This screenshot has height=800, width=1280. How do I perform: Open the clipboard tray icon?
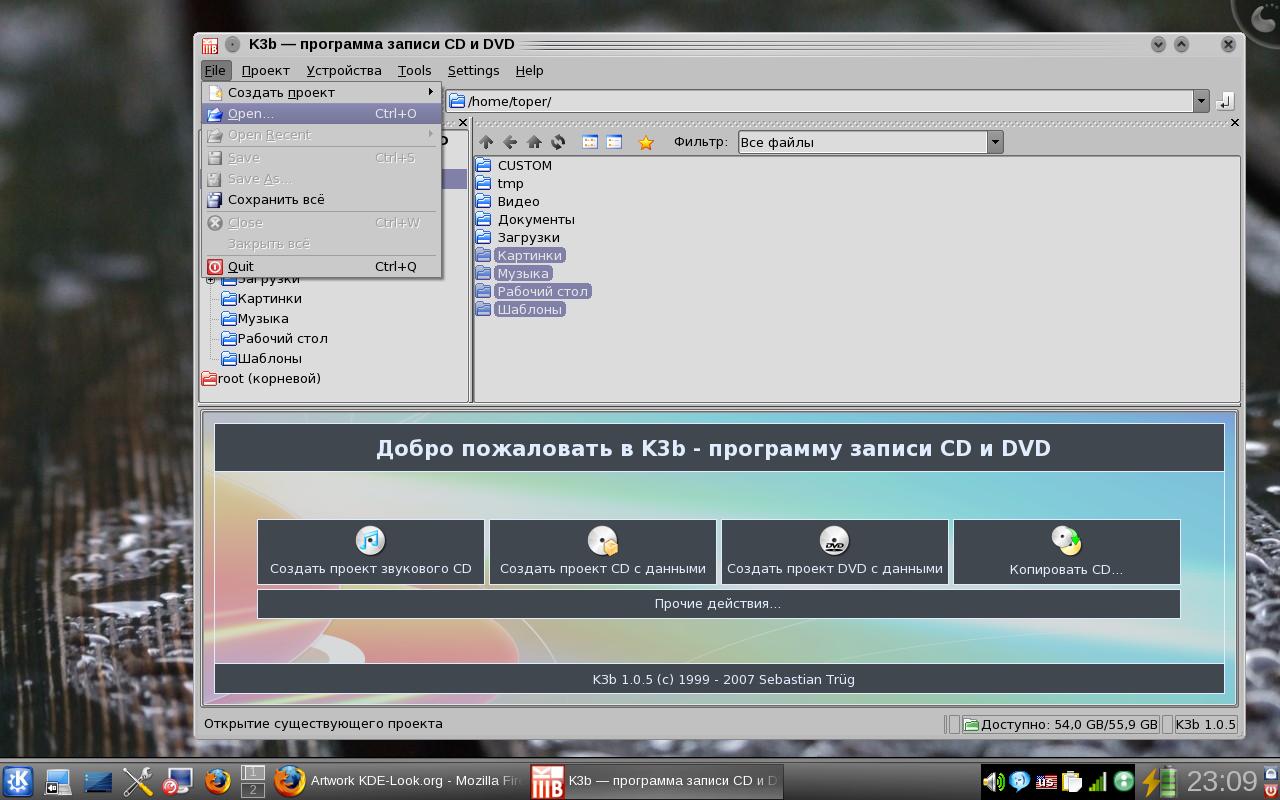click(1072, 782)
